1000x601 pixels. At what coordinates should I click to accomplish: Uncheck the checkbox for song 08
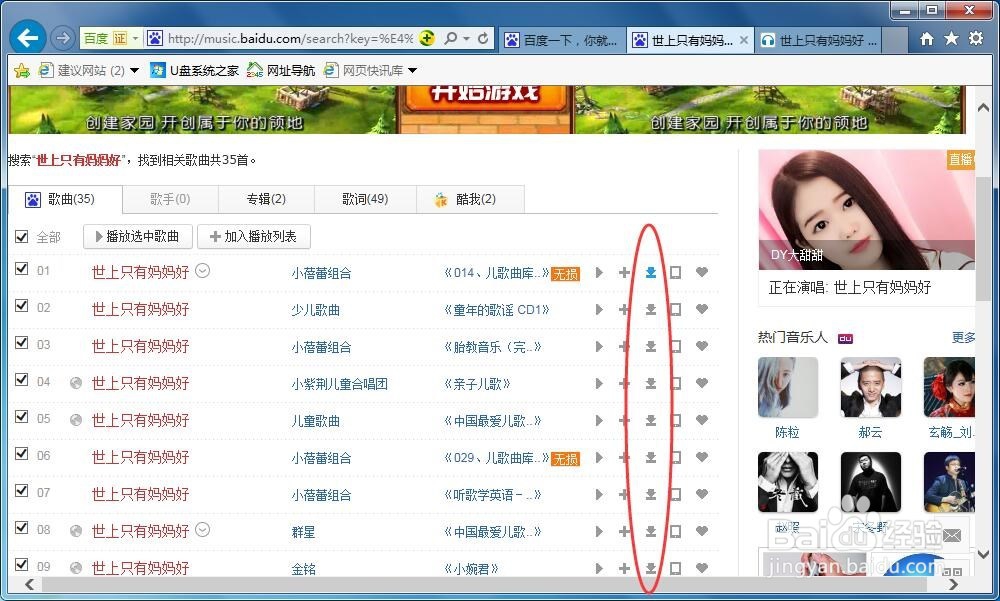tap(22, 528)
